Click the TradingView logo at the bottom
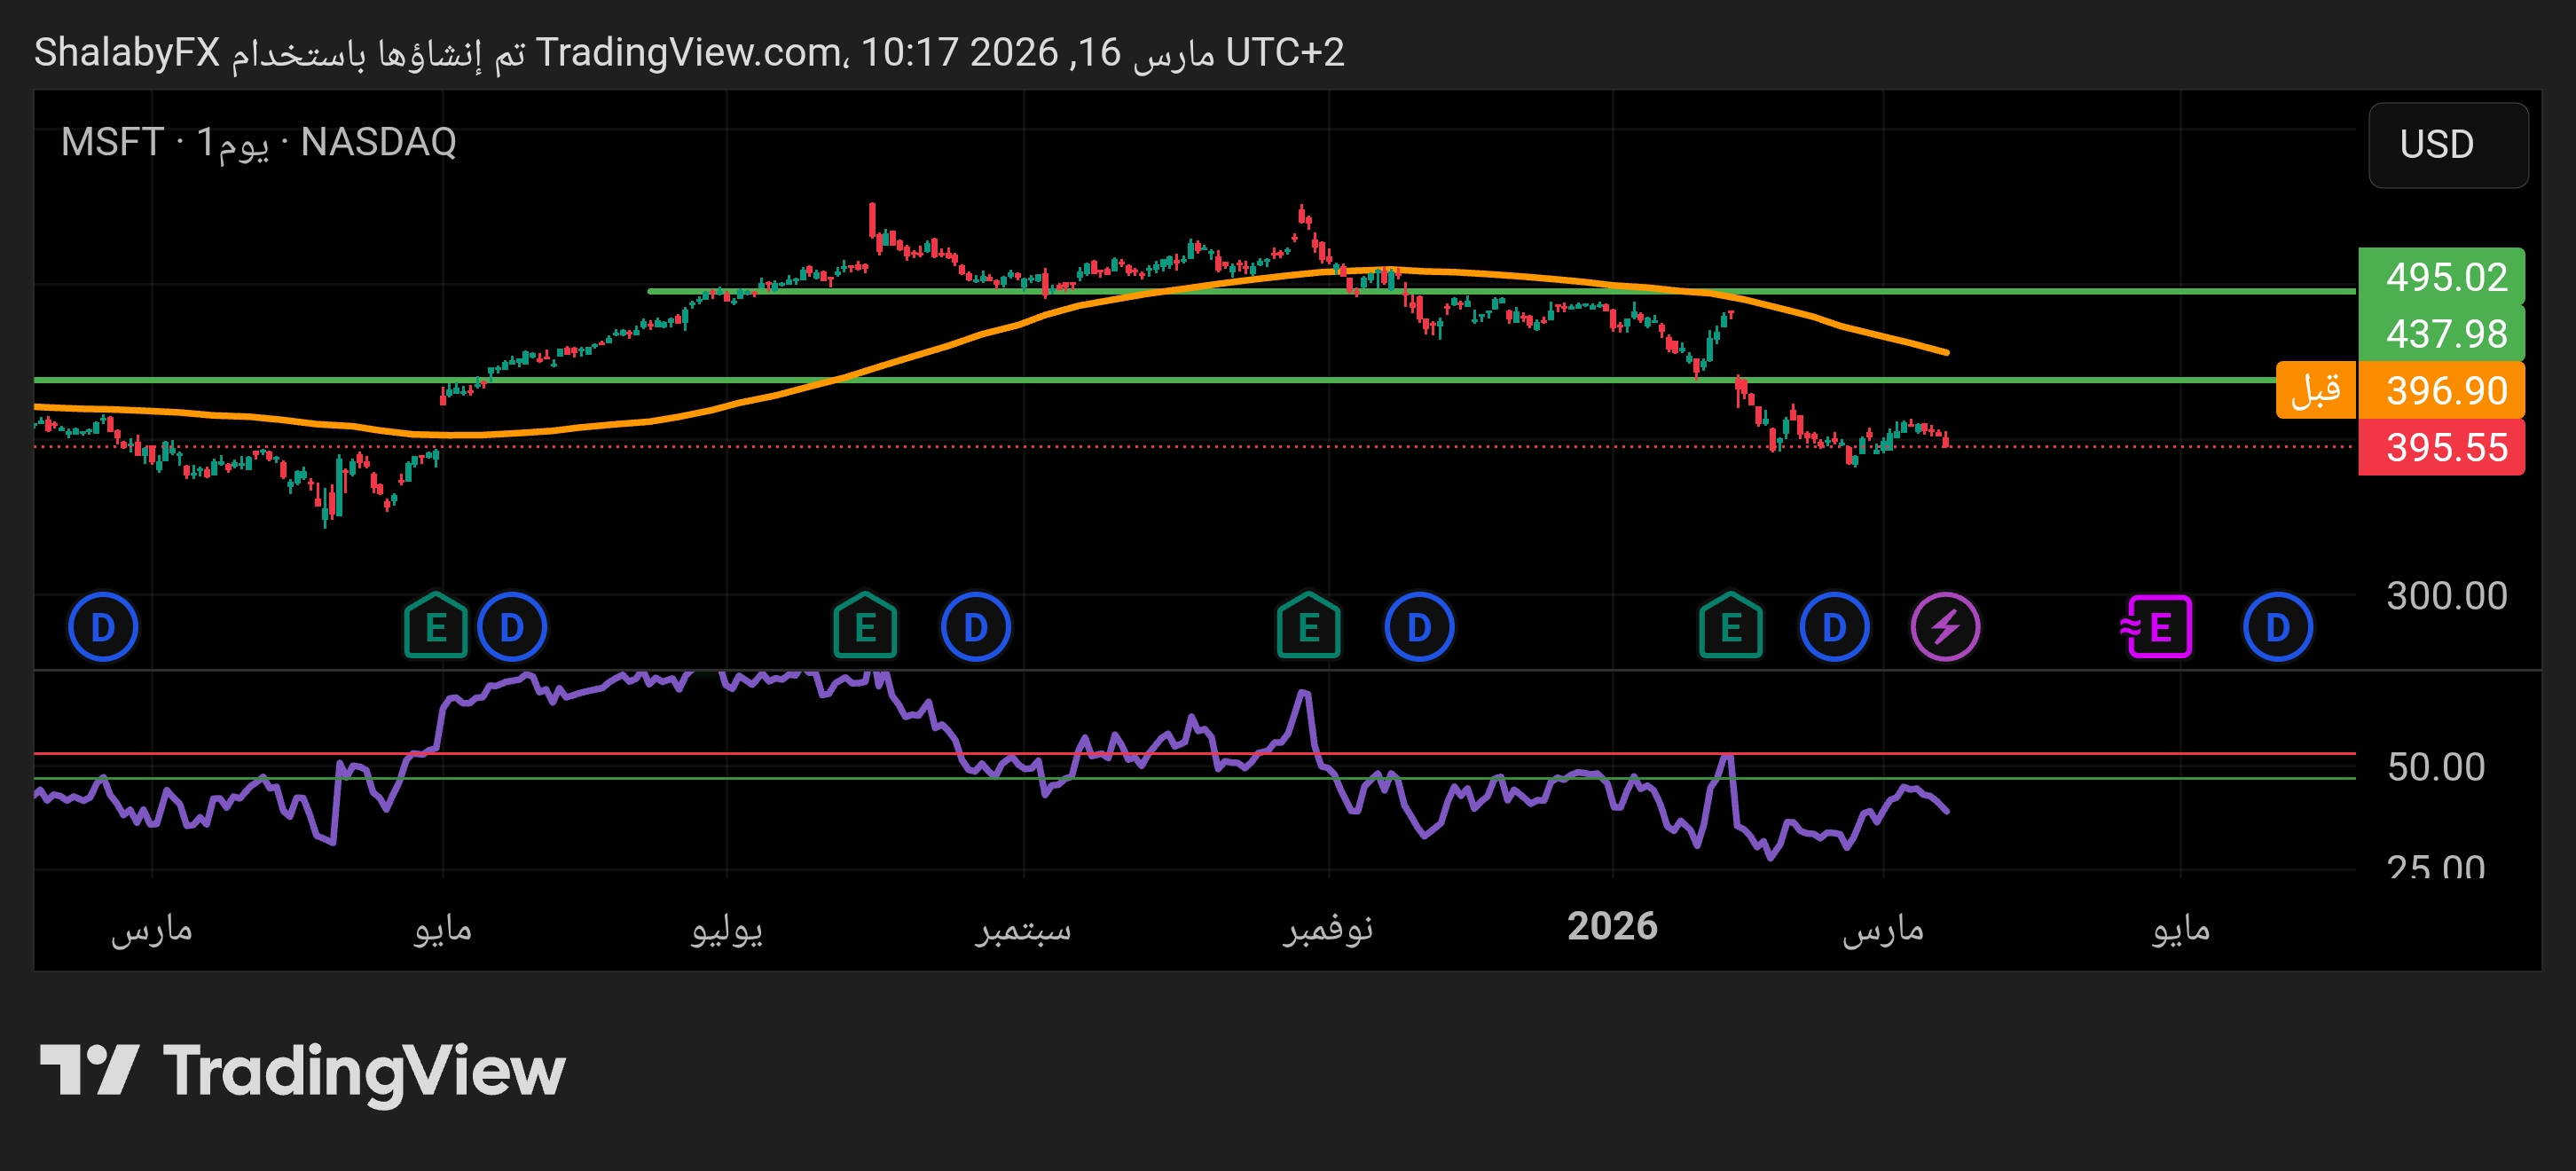This screenshot has width=2576, height=1171. (x=302, y=1071)
